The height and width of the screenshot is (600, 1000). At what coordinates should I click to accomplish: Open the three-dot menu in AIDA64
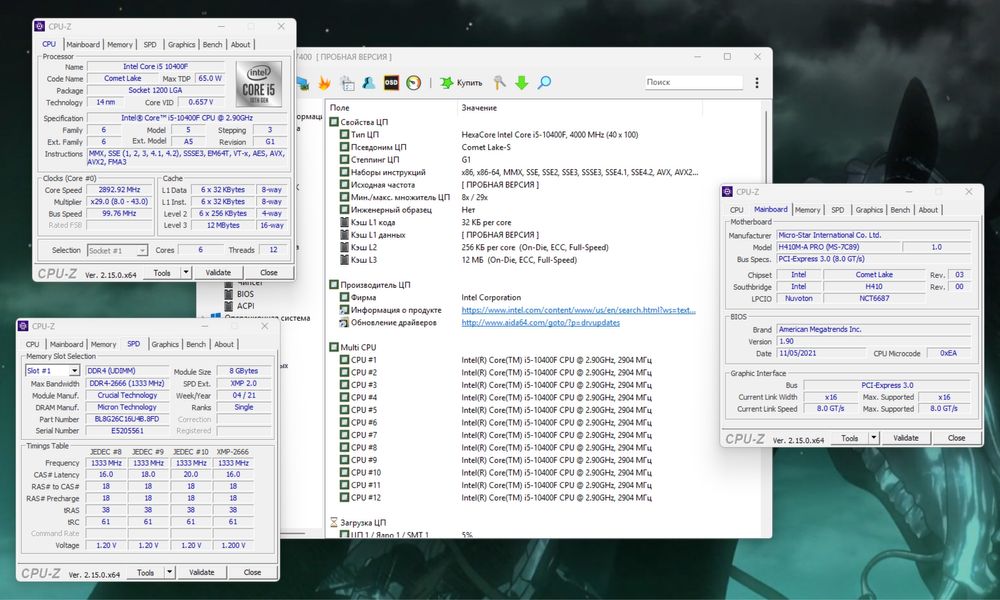pos(758,82)
